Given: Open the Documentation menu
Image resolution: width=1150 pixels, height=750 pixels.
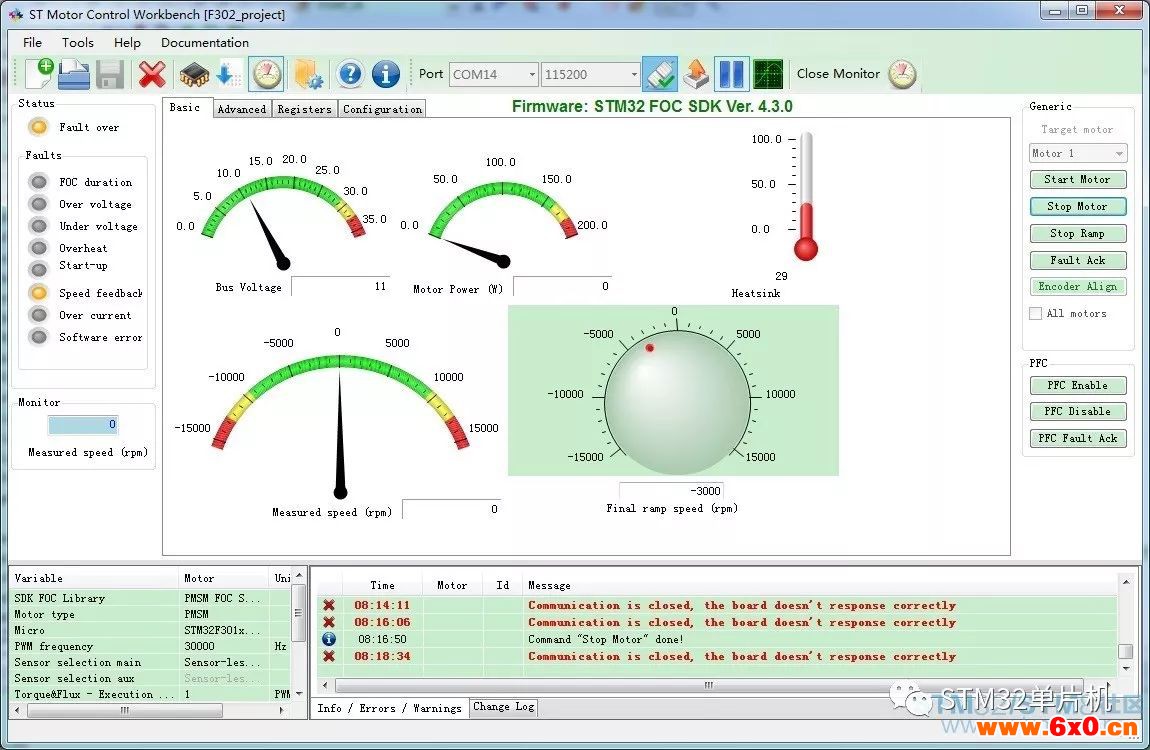Looking at the screenshot, I should tap(205, 43).
